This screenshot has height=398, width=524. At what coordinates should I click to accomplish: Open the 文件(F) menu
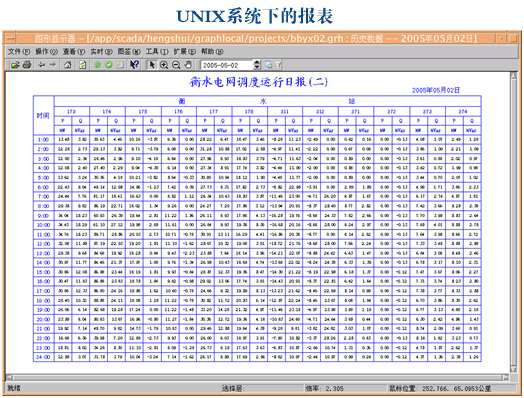[x=19, y=51]
